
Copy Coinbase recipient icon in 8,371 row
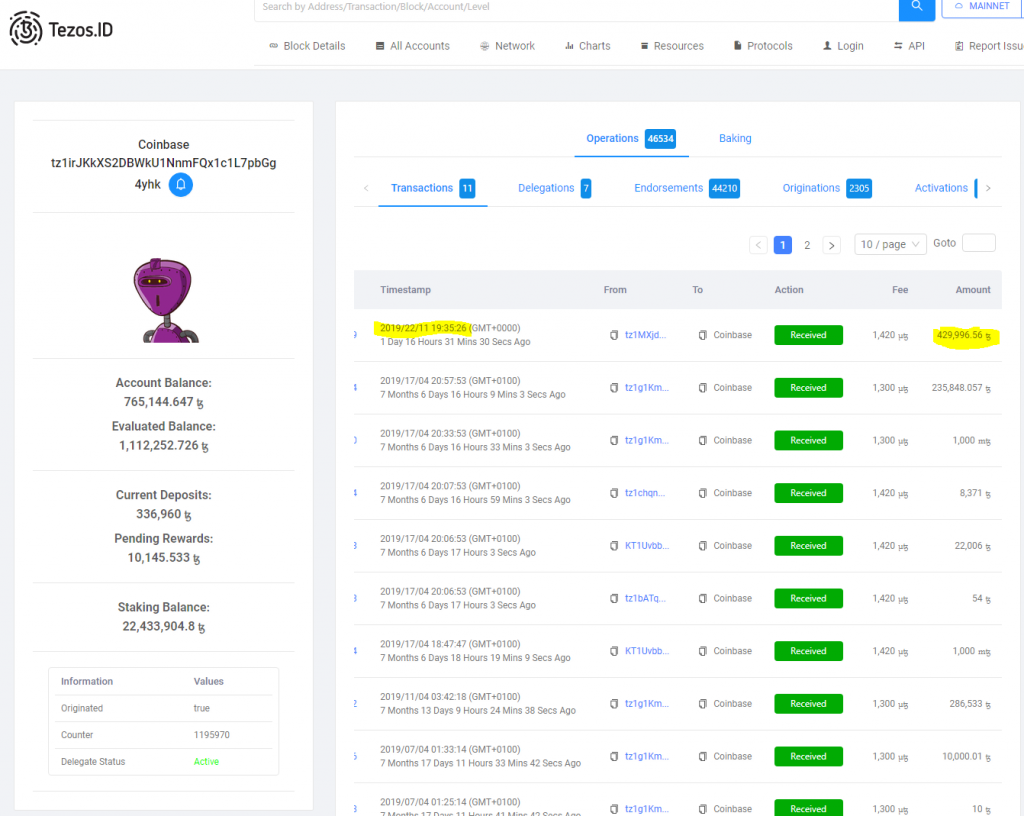tap(703, 493)
